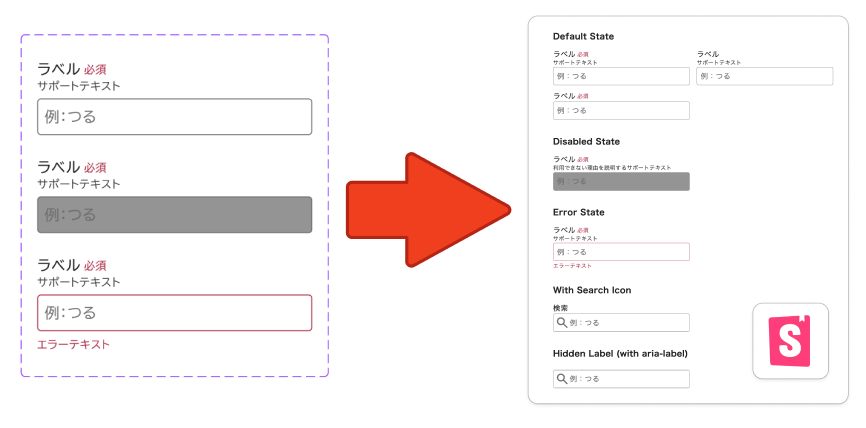Click the gray disabled input in the left mockup

pyautogui.click(x=175, y=215)
